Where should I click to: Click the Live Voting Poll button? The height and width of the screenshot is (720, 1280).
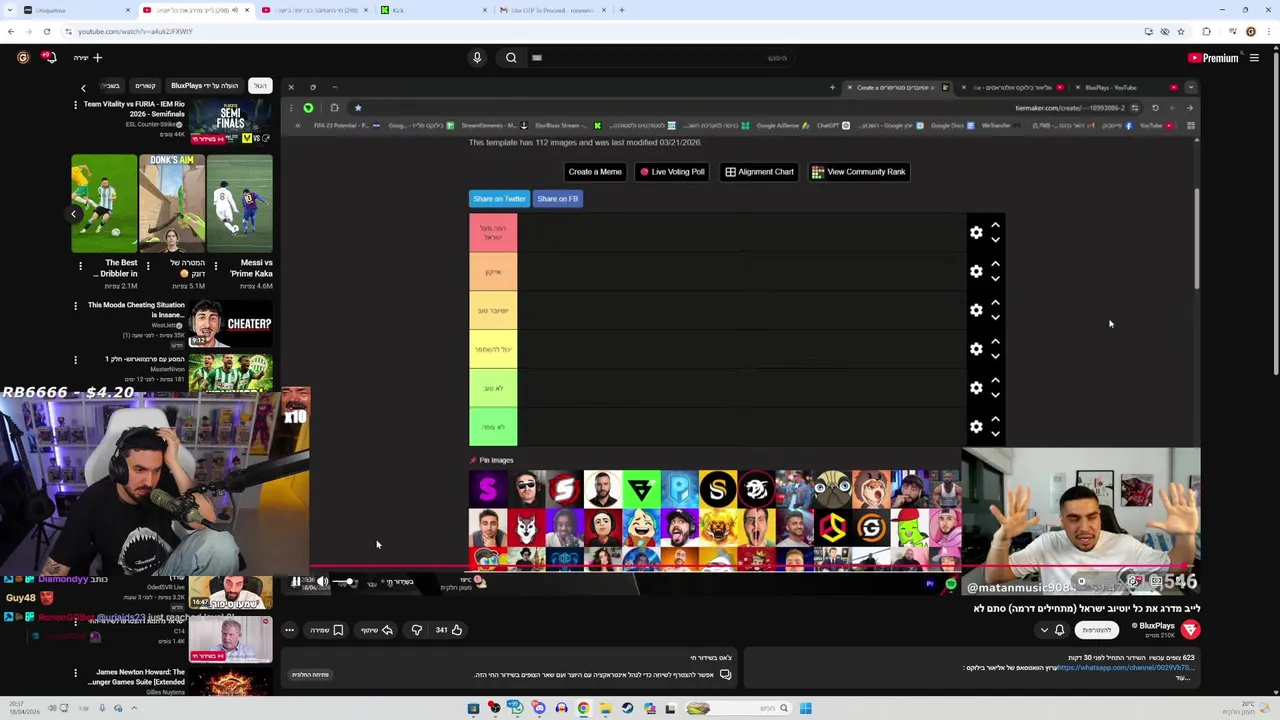pyautogui.click(x=672, y=172)
